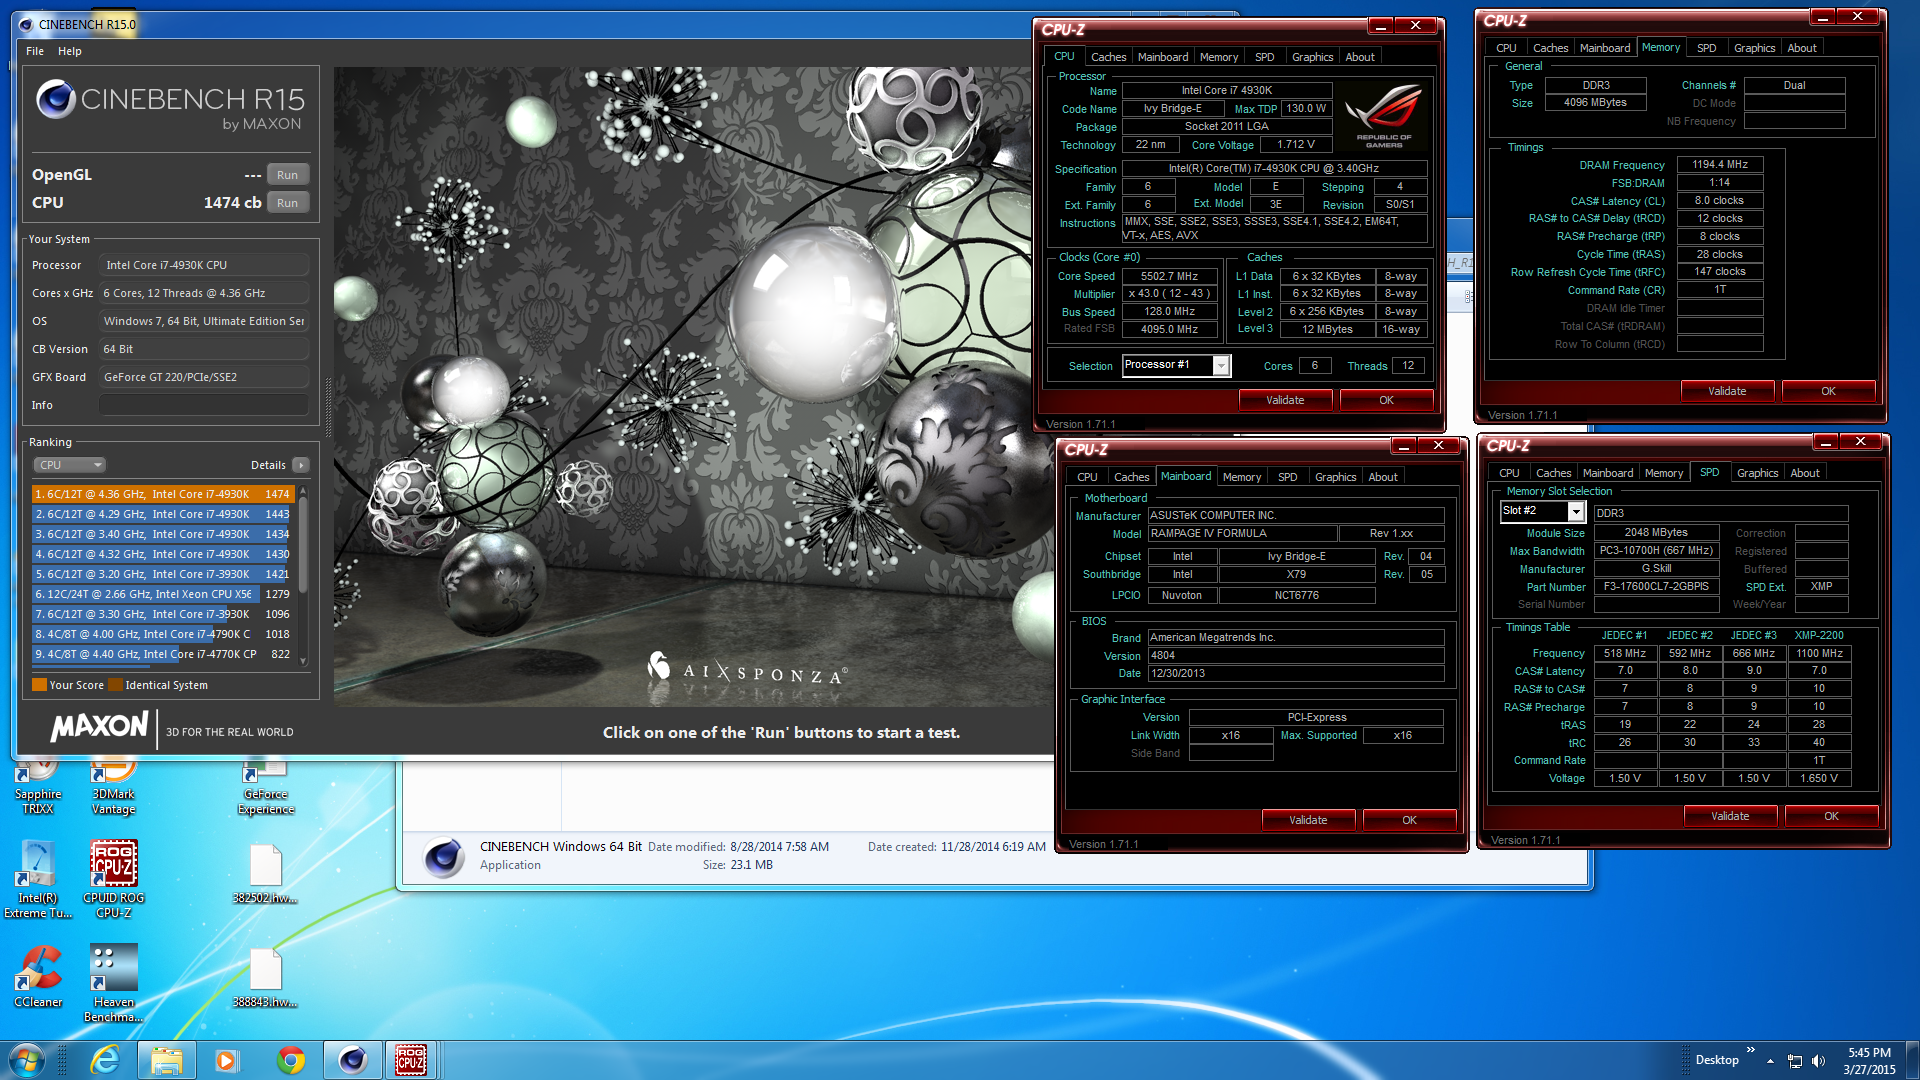Open the Ranking CPU dropdown
Screen dimensions: 1920x1080
click(69, 465)
